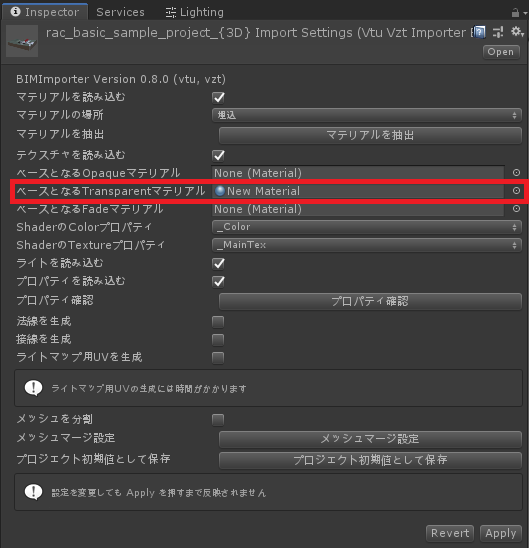The image size is (529, 548).
Task: Click the lightmap UV warning message text
Action: point(149,388)
